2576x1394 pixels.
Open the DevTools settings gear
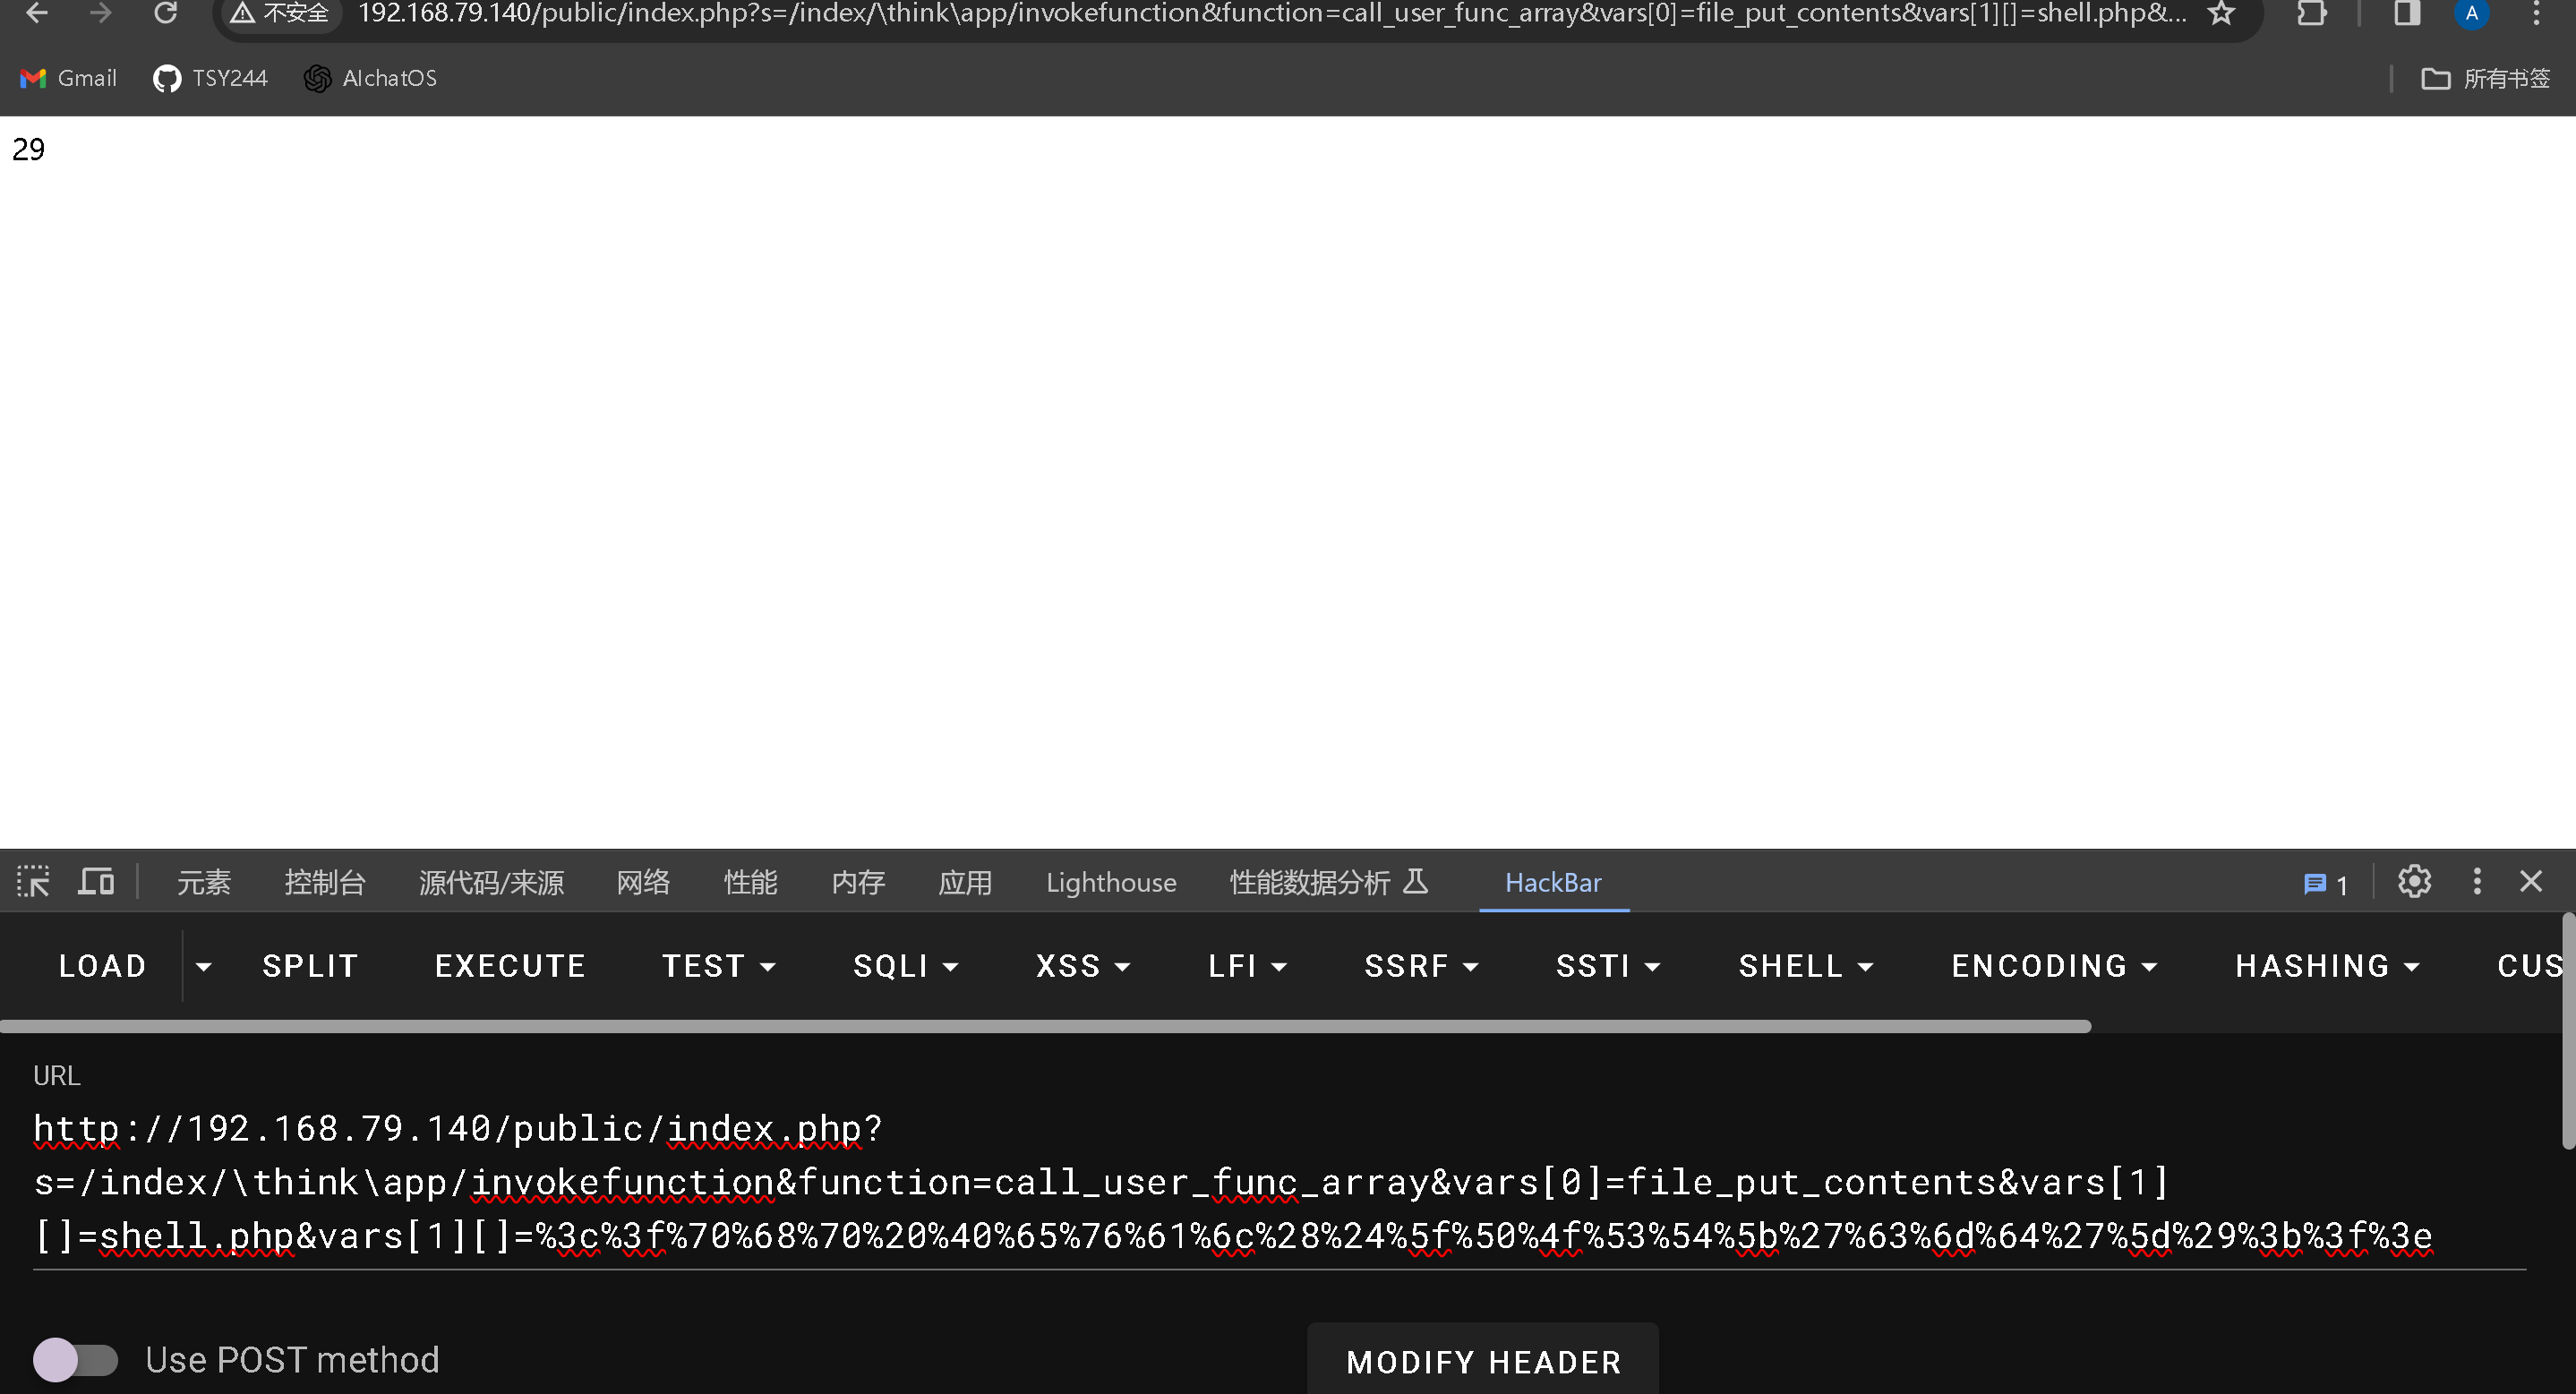pyautogui.click(x=2414, y=882)
